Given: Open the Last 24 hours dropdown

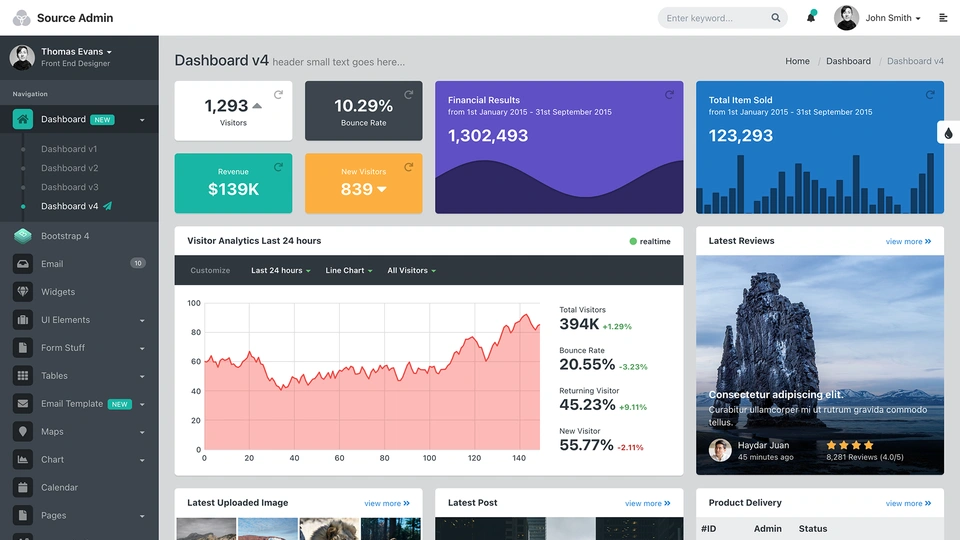Looking at the screenshot, I should [280, 271].
